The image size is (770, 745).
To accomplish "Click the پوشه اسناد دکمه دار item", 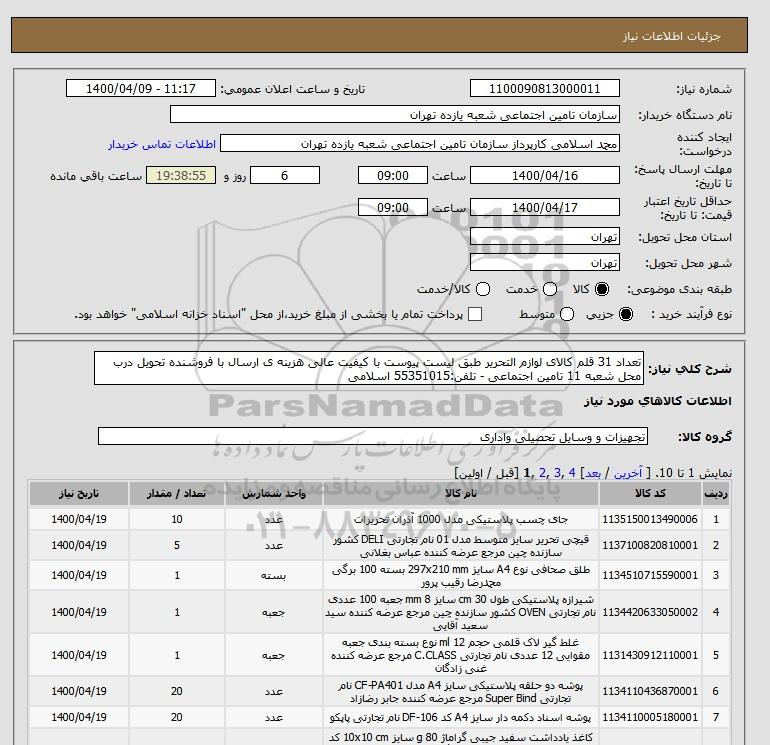I will pos(461,717).
